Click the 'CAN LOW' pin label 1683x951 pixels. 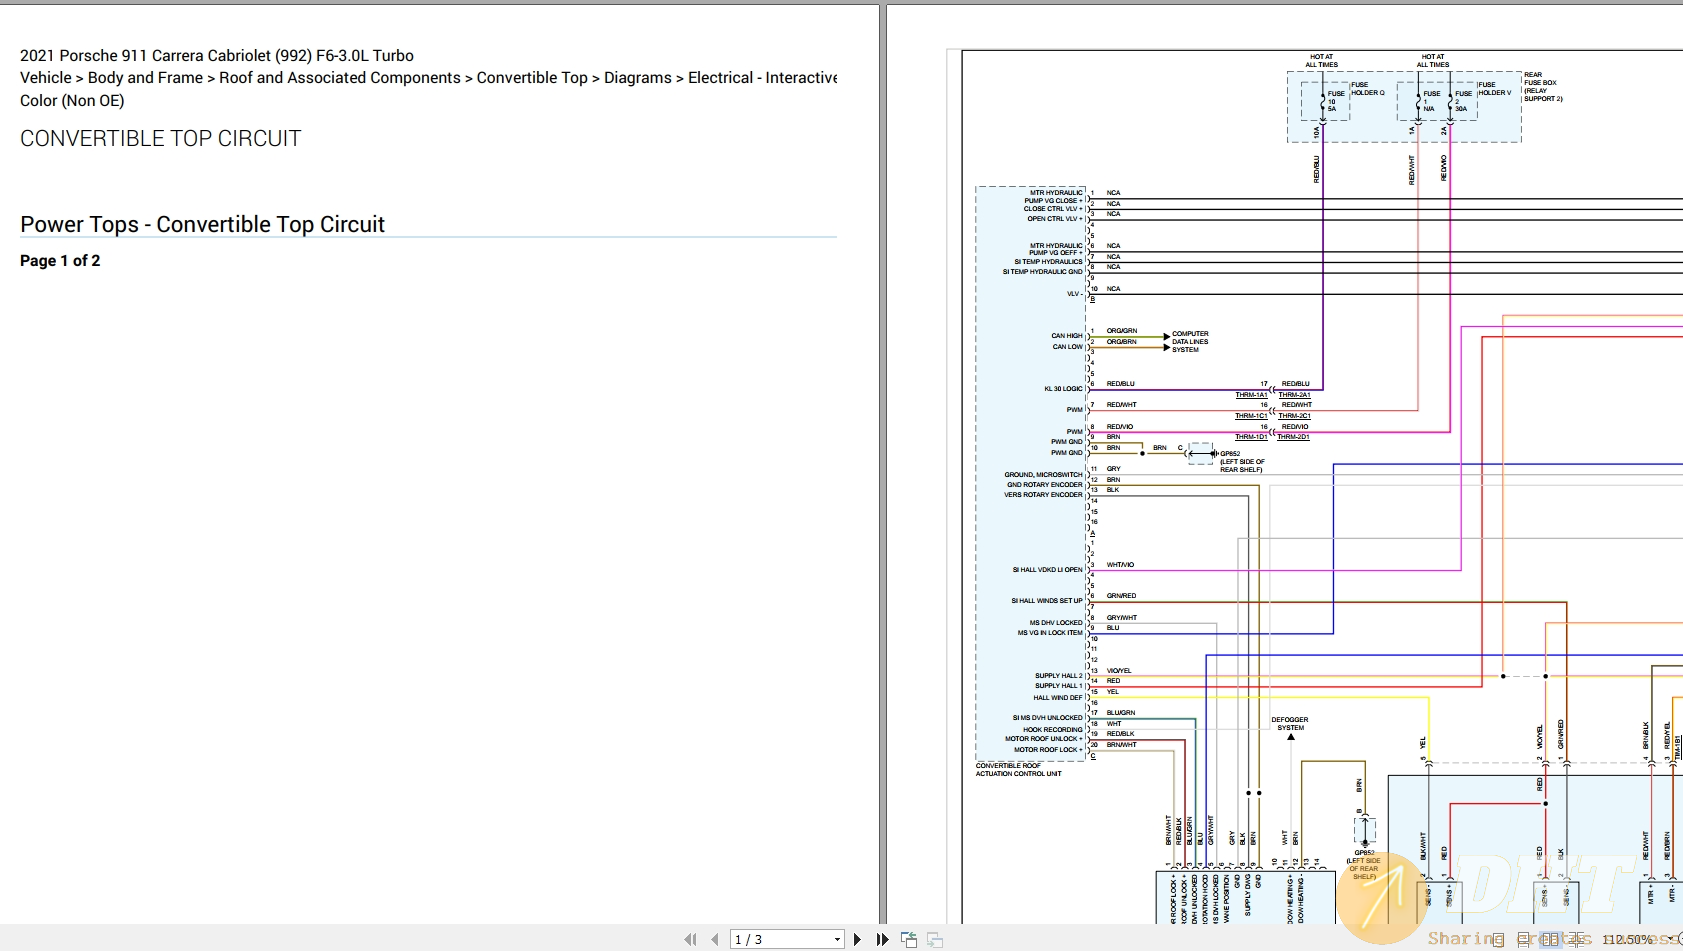(x=1067, y=347)
